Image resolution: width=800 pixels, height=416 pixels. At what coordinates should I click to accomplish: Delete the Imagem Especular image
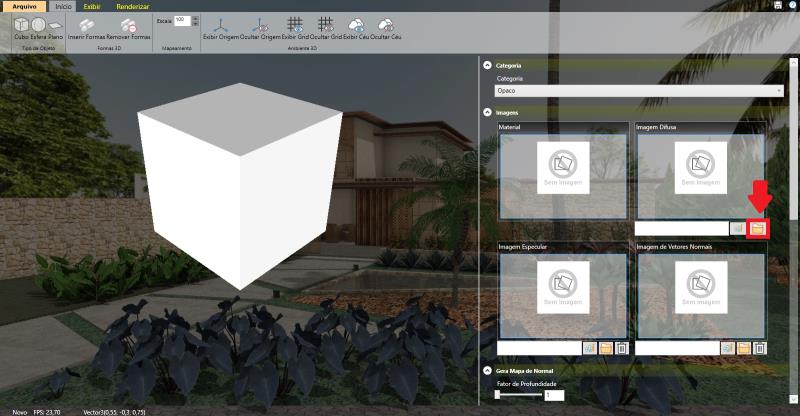pos(621,348)
